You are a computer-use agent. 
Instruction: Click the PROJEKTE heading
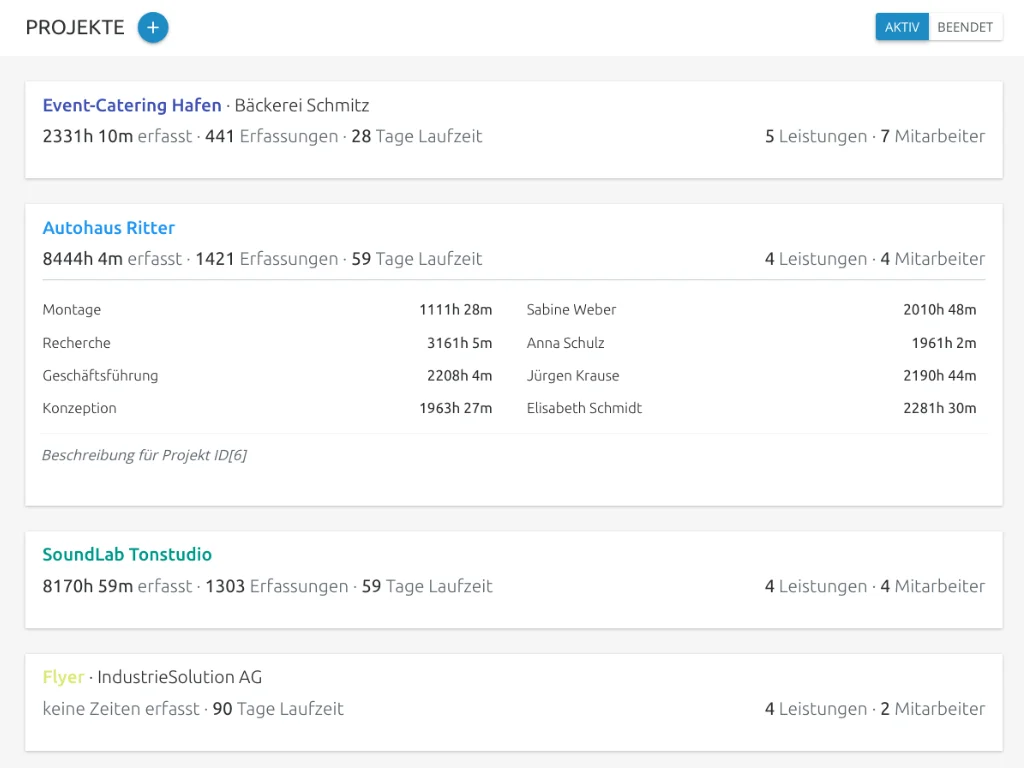(75, 27)
